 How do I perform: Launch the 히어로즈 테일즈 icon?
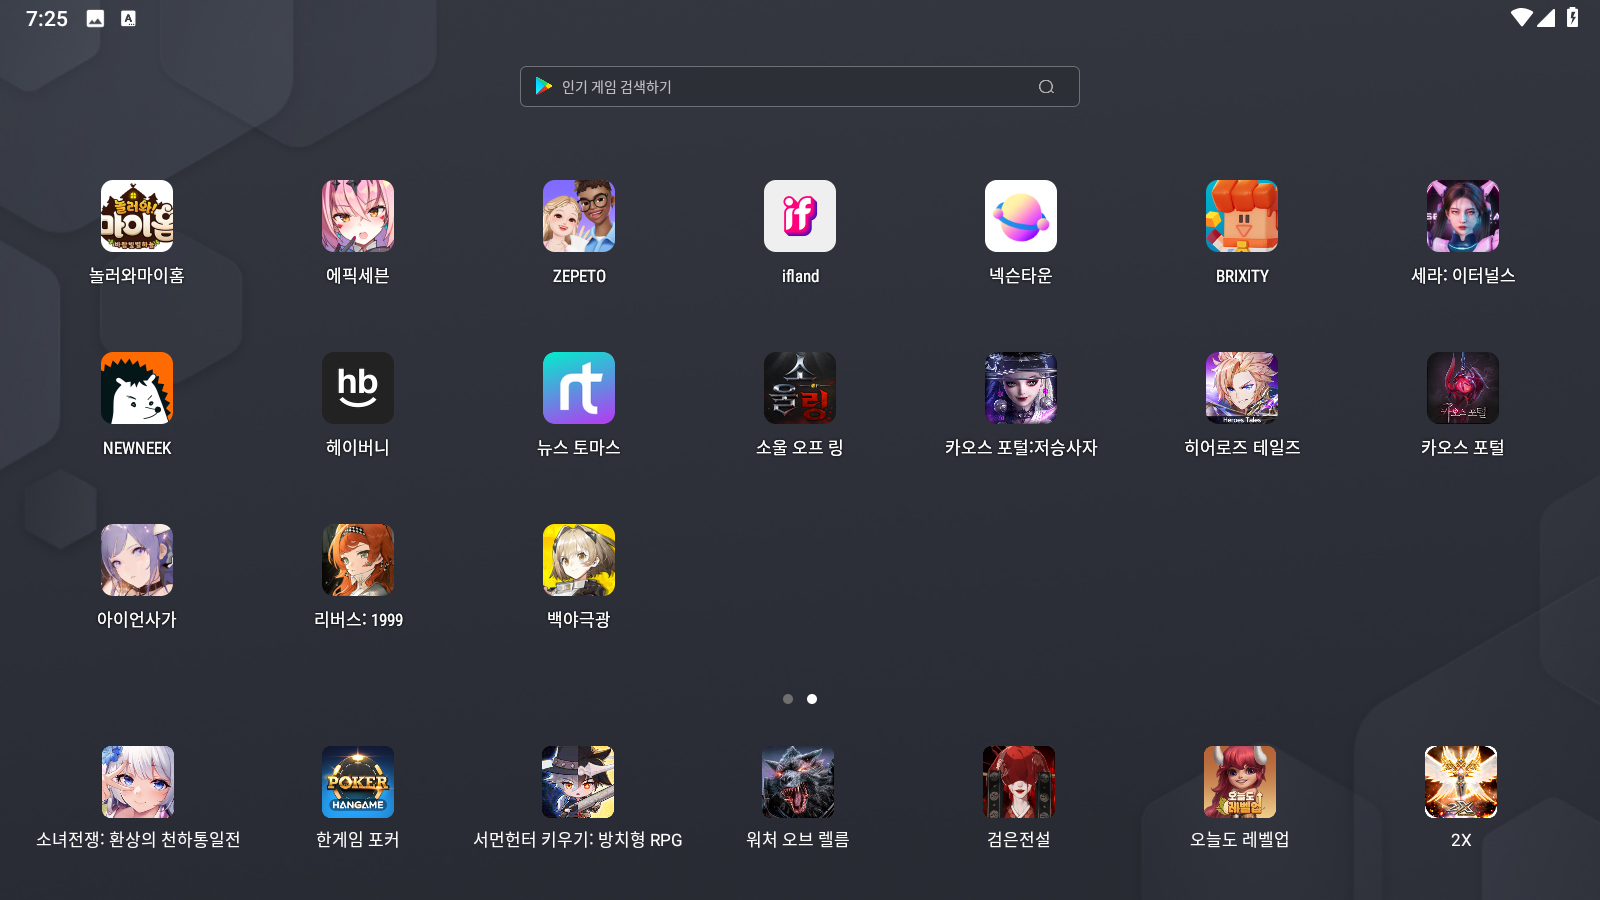1242,388
